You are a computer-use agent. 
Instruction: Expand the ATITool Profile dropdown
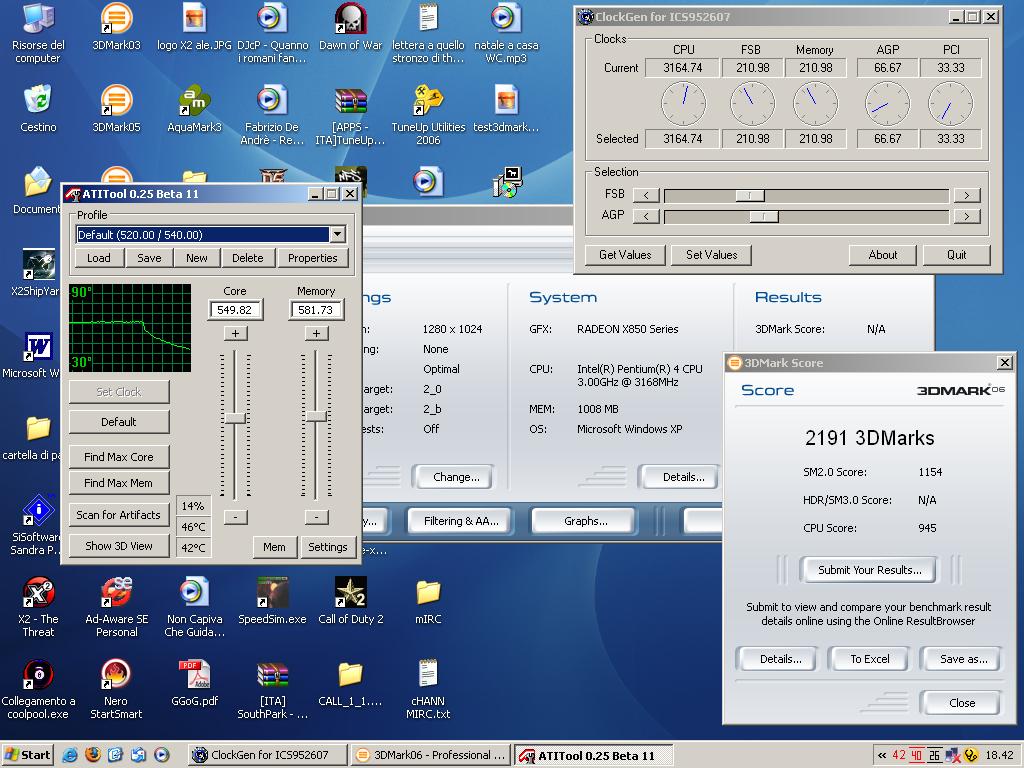click(x=337, y=234)
